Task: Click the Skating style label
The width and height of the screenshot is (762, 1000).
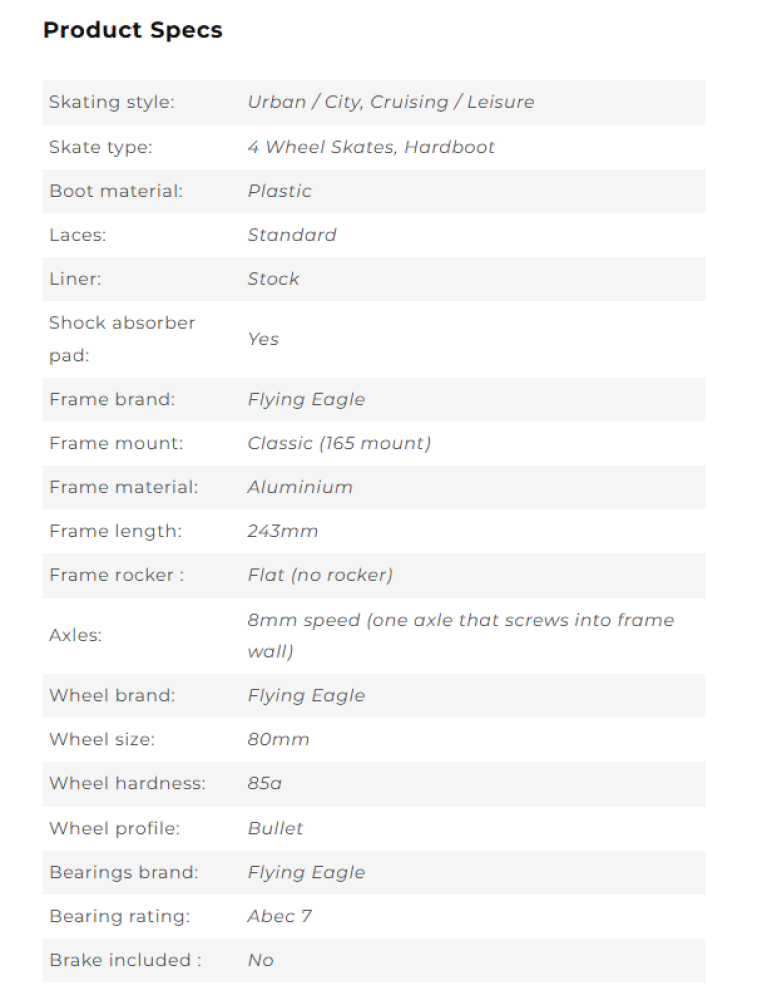Action: (x=110, y=102)
